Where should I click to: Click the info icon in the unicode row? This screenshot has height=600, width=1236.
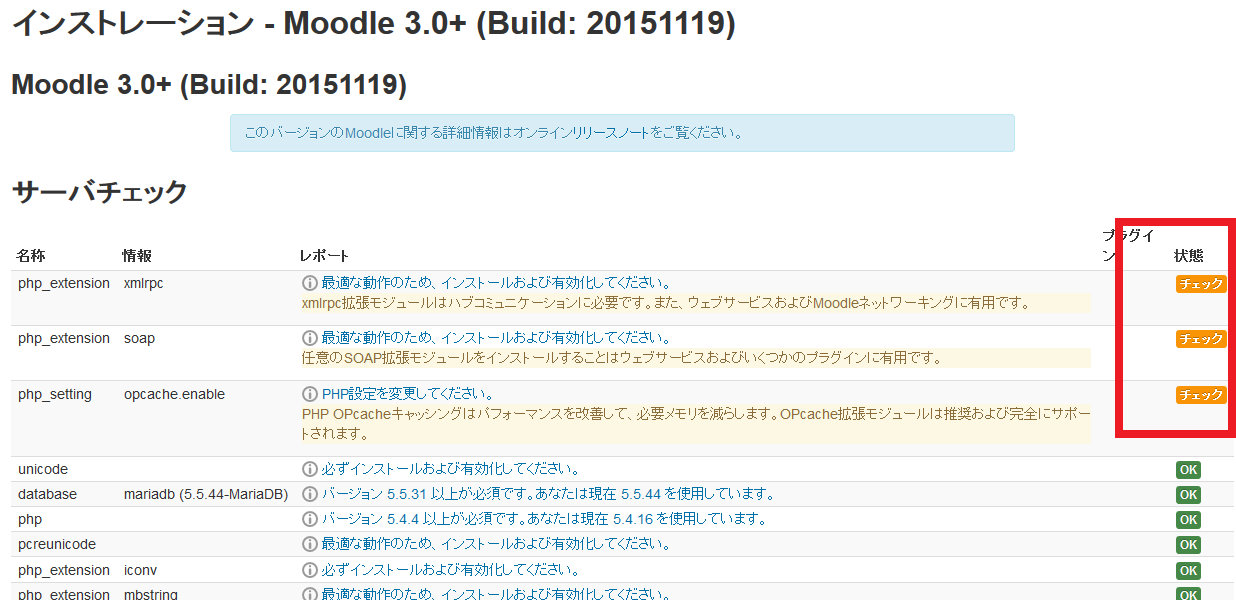[x=309, y=469]
